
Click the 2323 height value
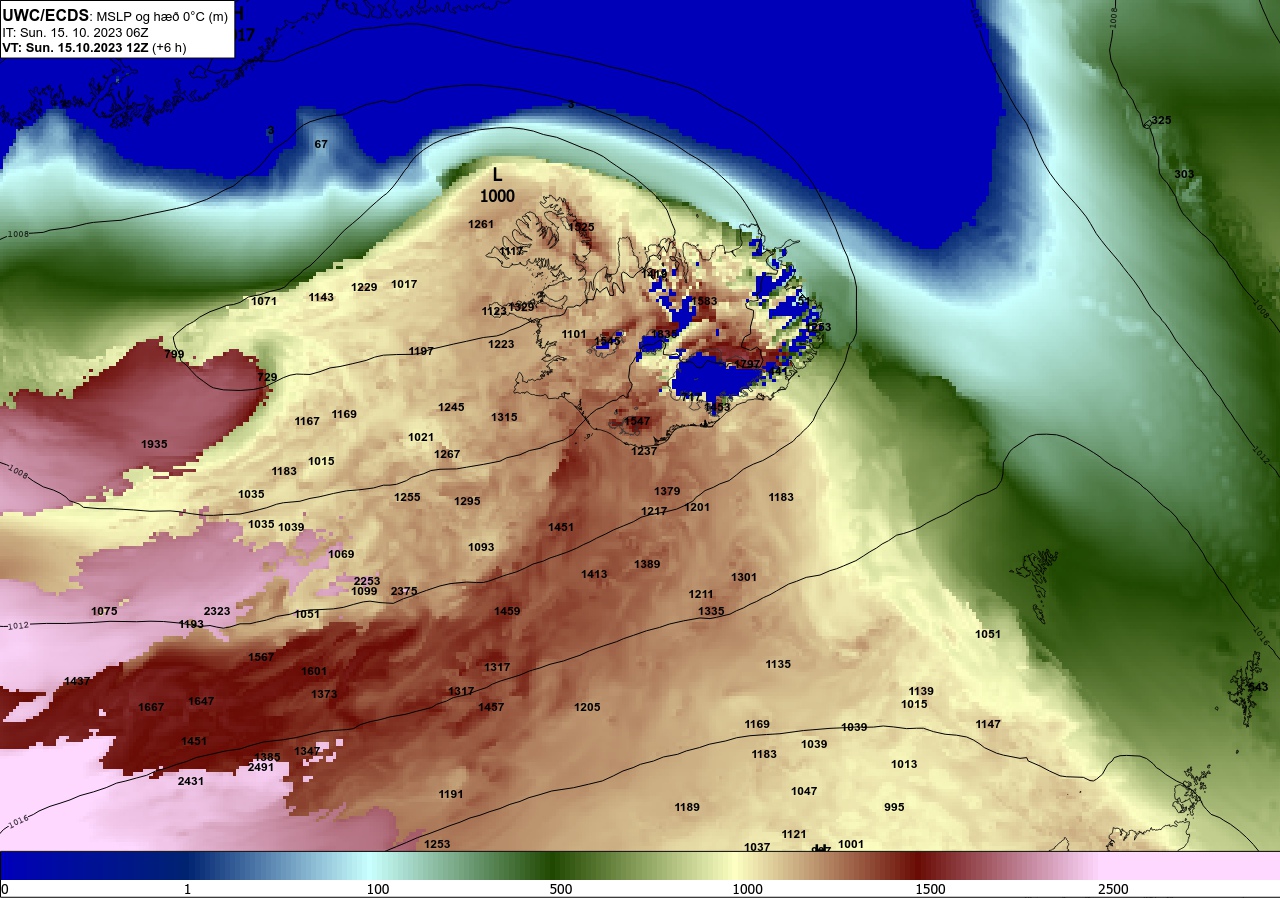click(x=217, y=611)
